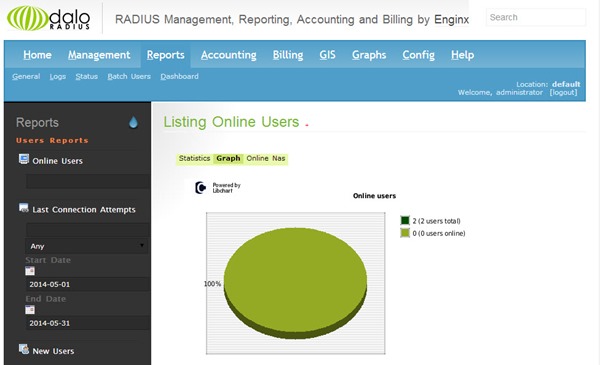
Task: Click the dark green legend swatch for users total
Action: coord(405,220)
